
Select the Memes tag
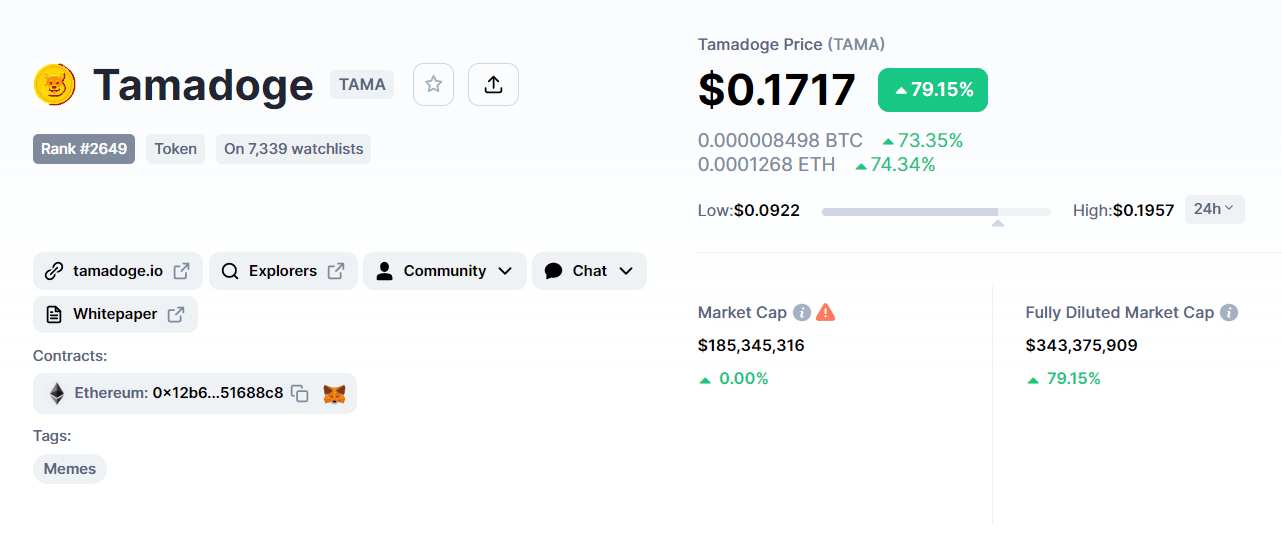70,468
